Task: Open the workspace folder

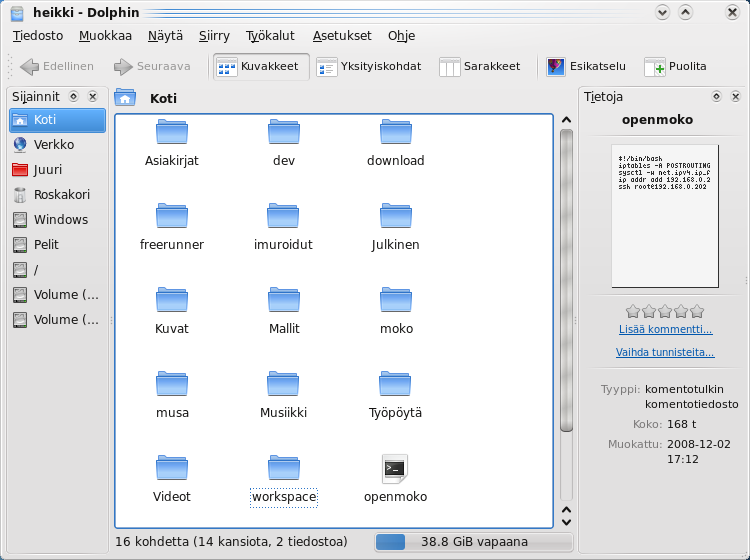Action: pyautogui.click(x=284, y=468)
